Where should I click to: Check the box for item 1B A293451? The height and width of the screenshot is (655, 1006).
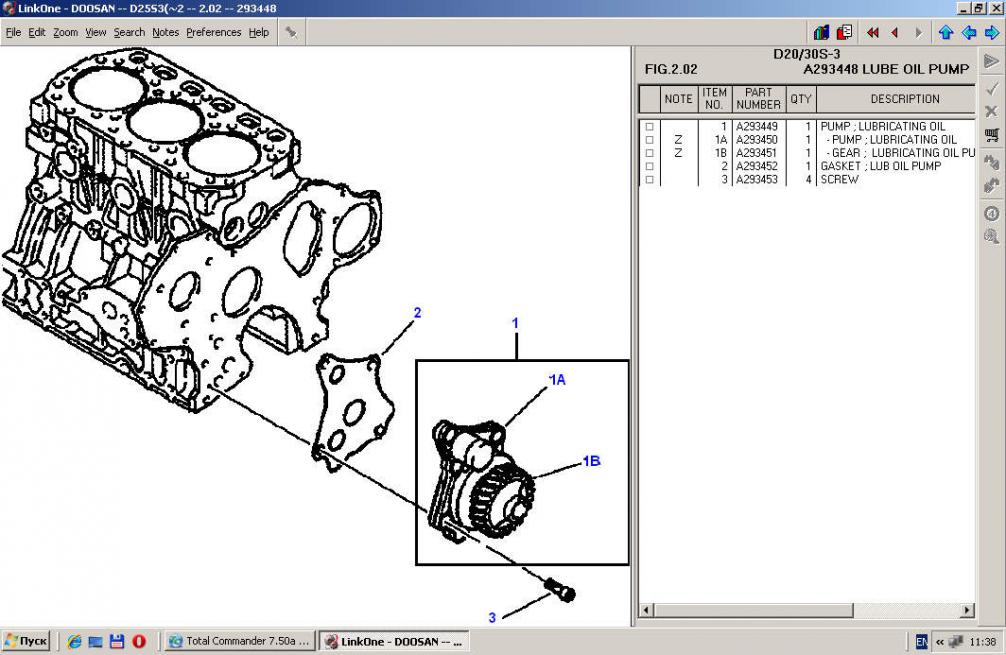pos(649,153)
